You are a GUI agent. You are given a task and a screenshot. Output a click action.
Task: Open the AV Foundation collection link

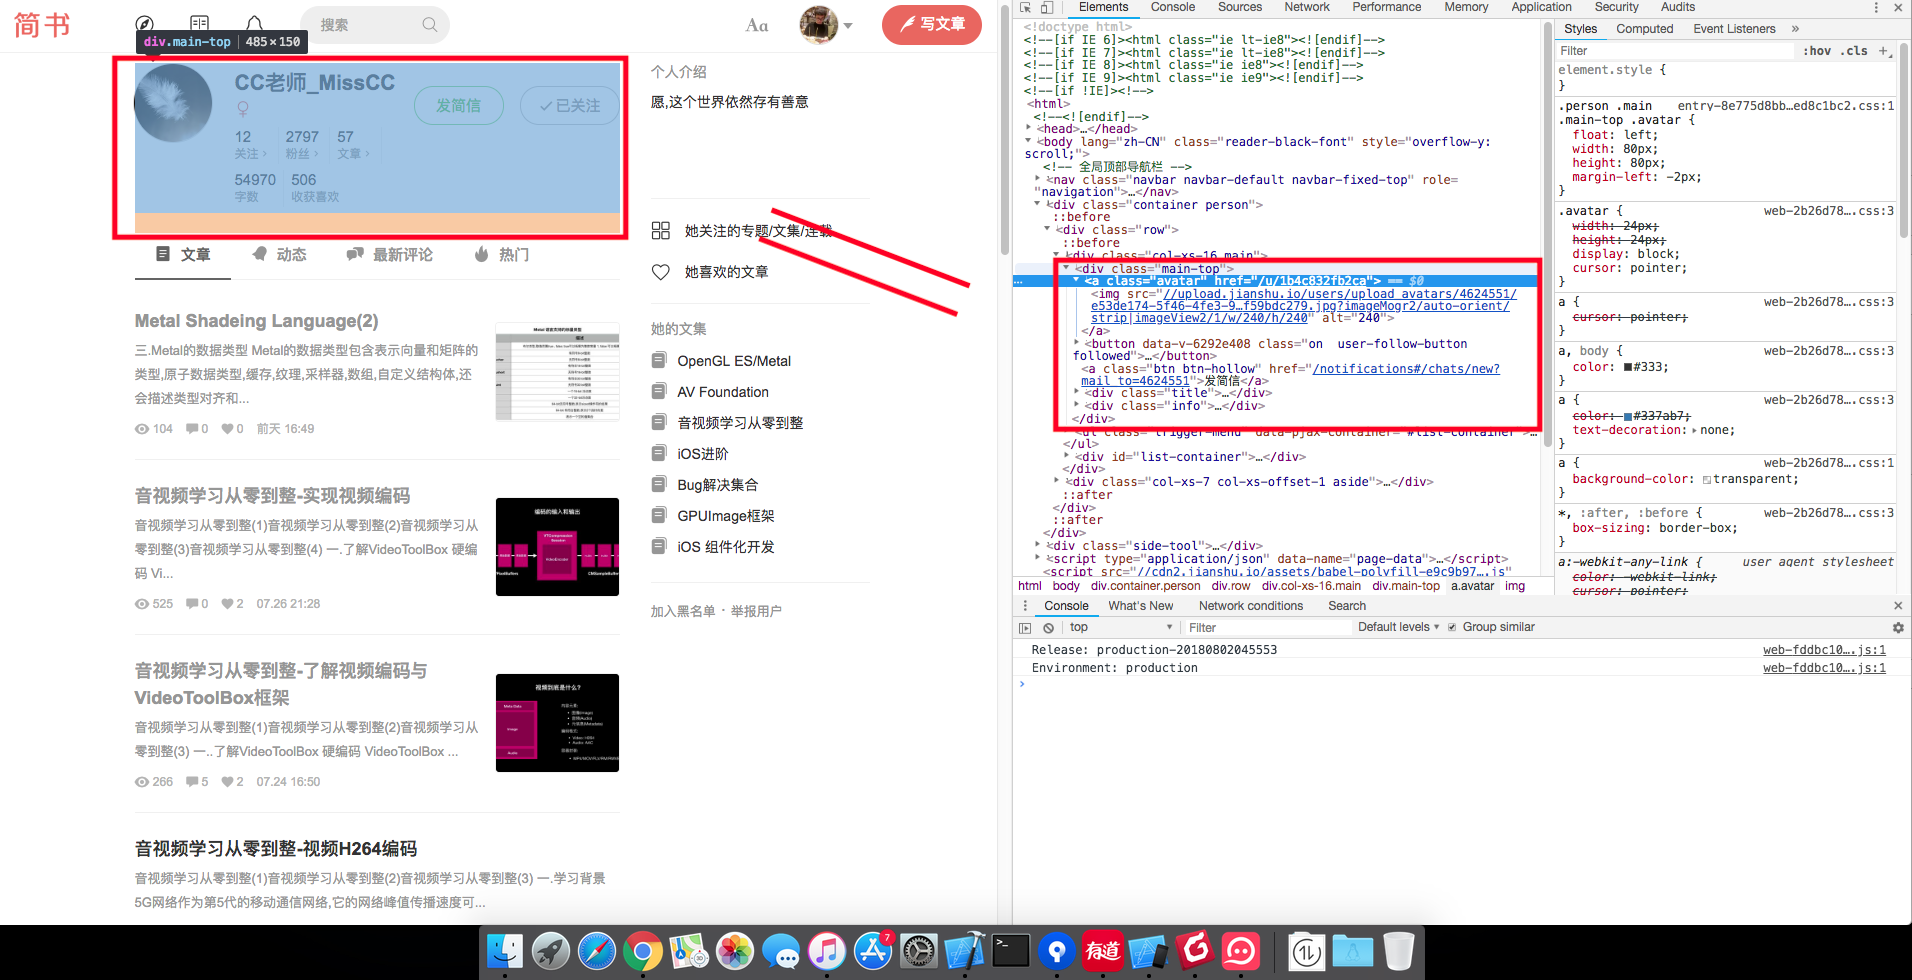(723, 392)
